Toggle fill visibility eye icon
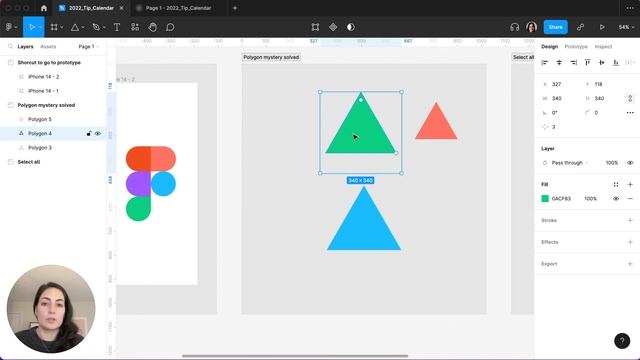Screen dimensions: 640x360 [x=616, y=199]
